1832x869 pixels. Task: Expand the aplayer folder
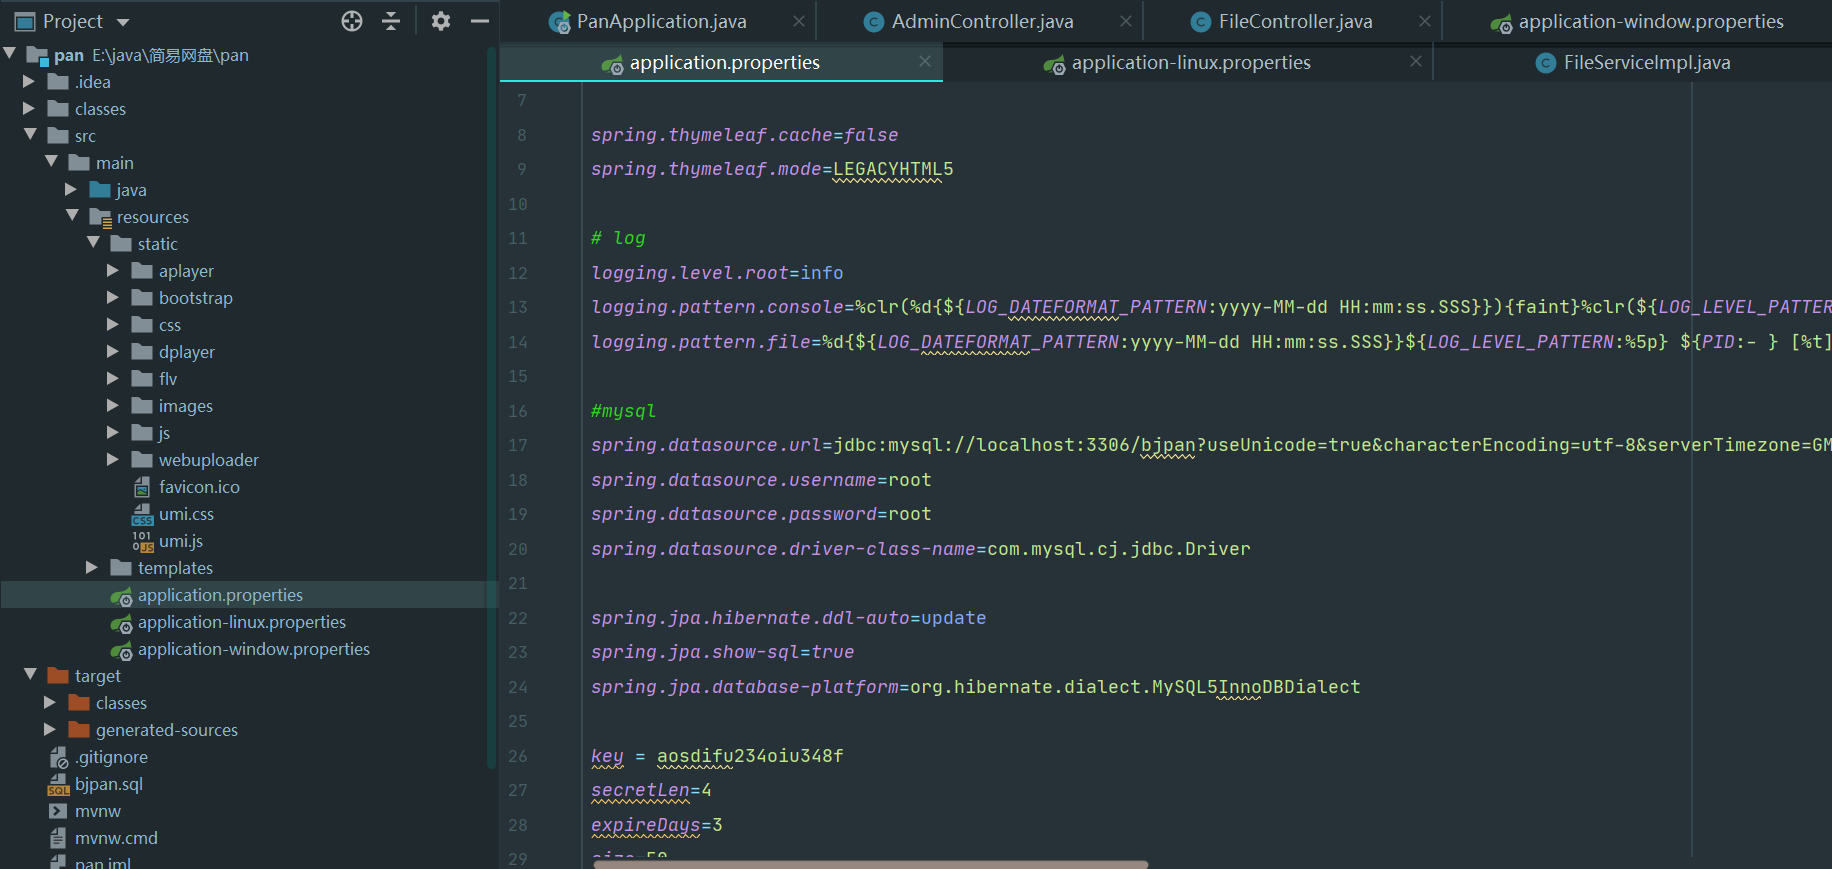pyautogui.click(x=113, y=270)
